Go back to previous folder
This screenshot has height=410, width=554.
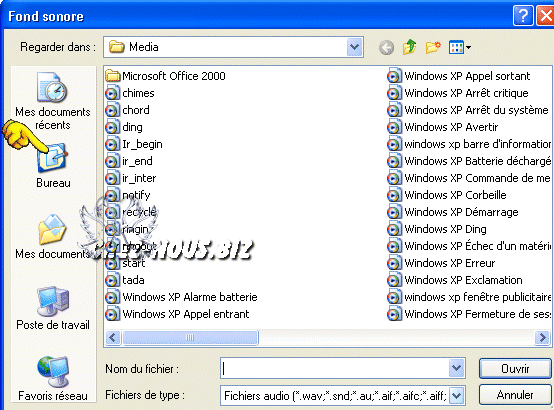pyautogui.click(x=387, y=47)
